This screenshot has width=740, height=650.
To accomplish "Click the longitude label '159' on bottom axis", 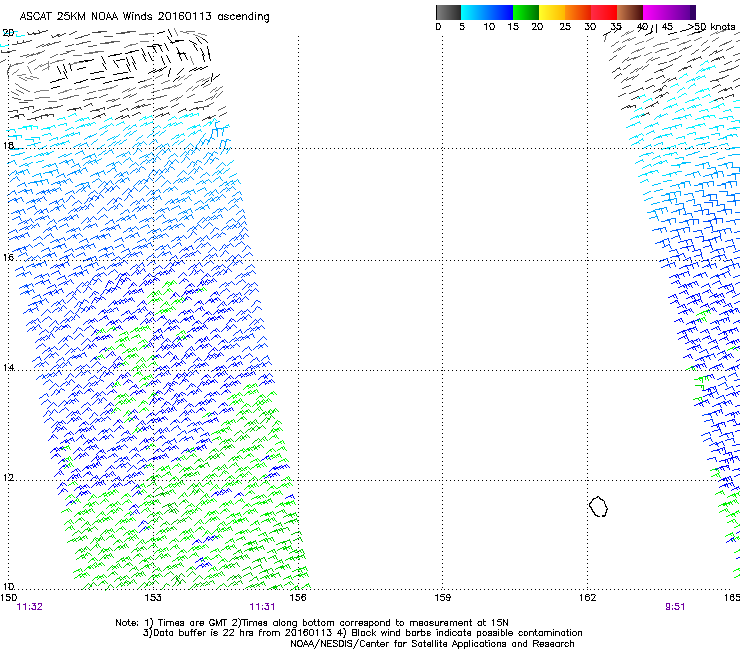I will coord(442,598).
